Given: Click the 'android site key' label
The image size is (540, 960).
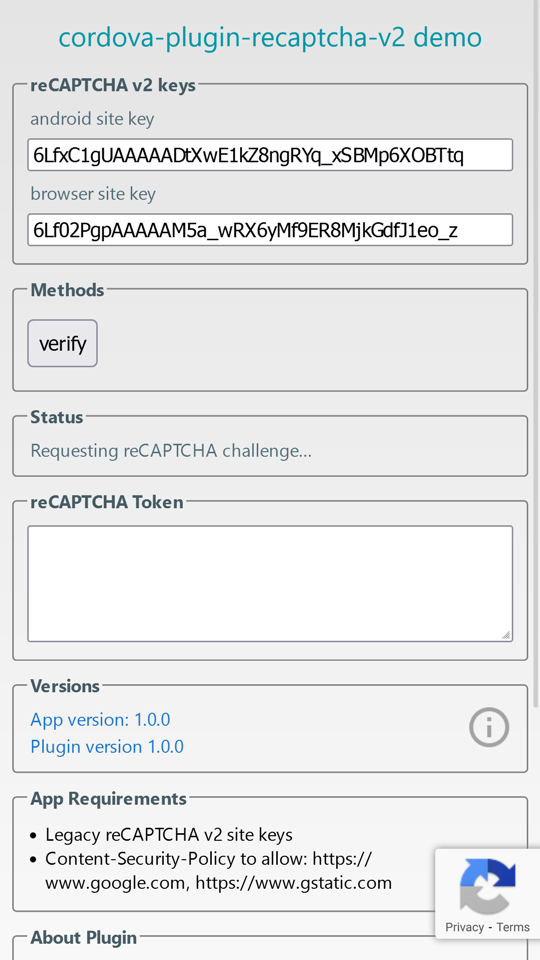Looking at the screenshot, I should (x=92, y=119).
